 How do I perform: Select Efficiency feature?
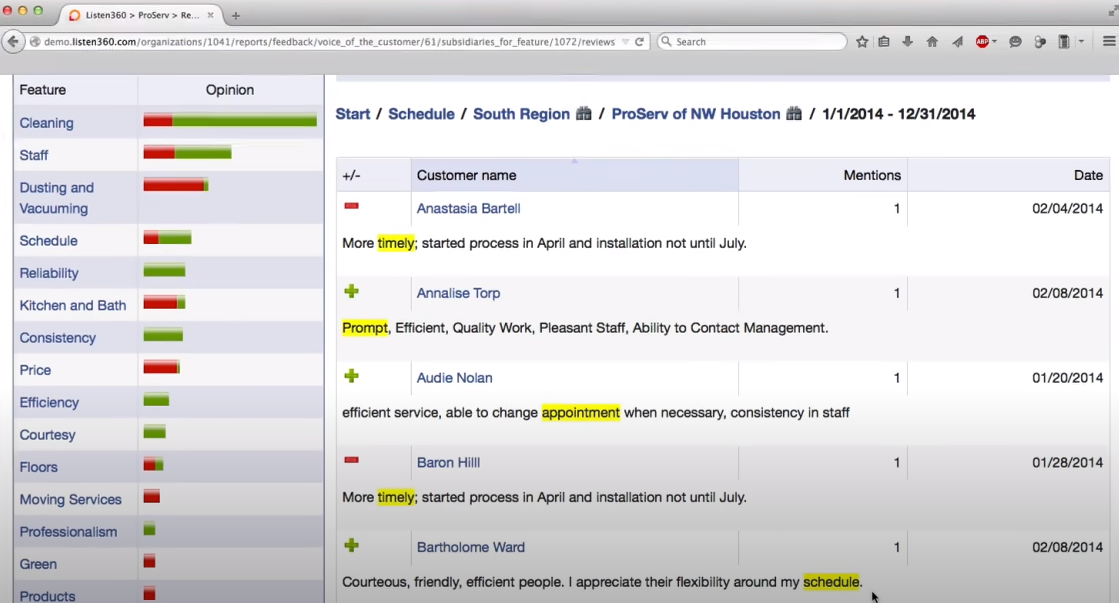pyautogui.click(x=49, y=402)
